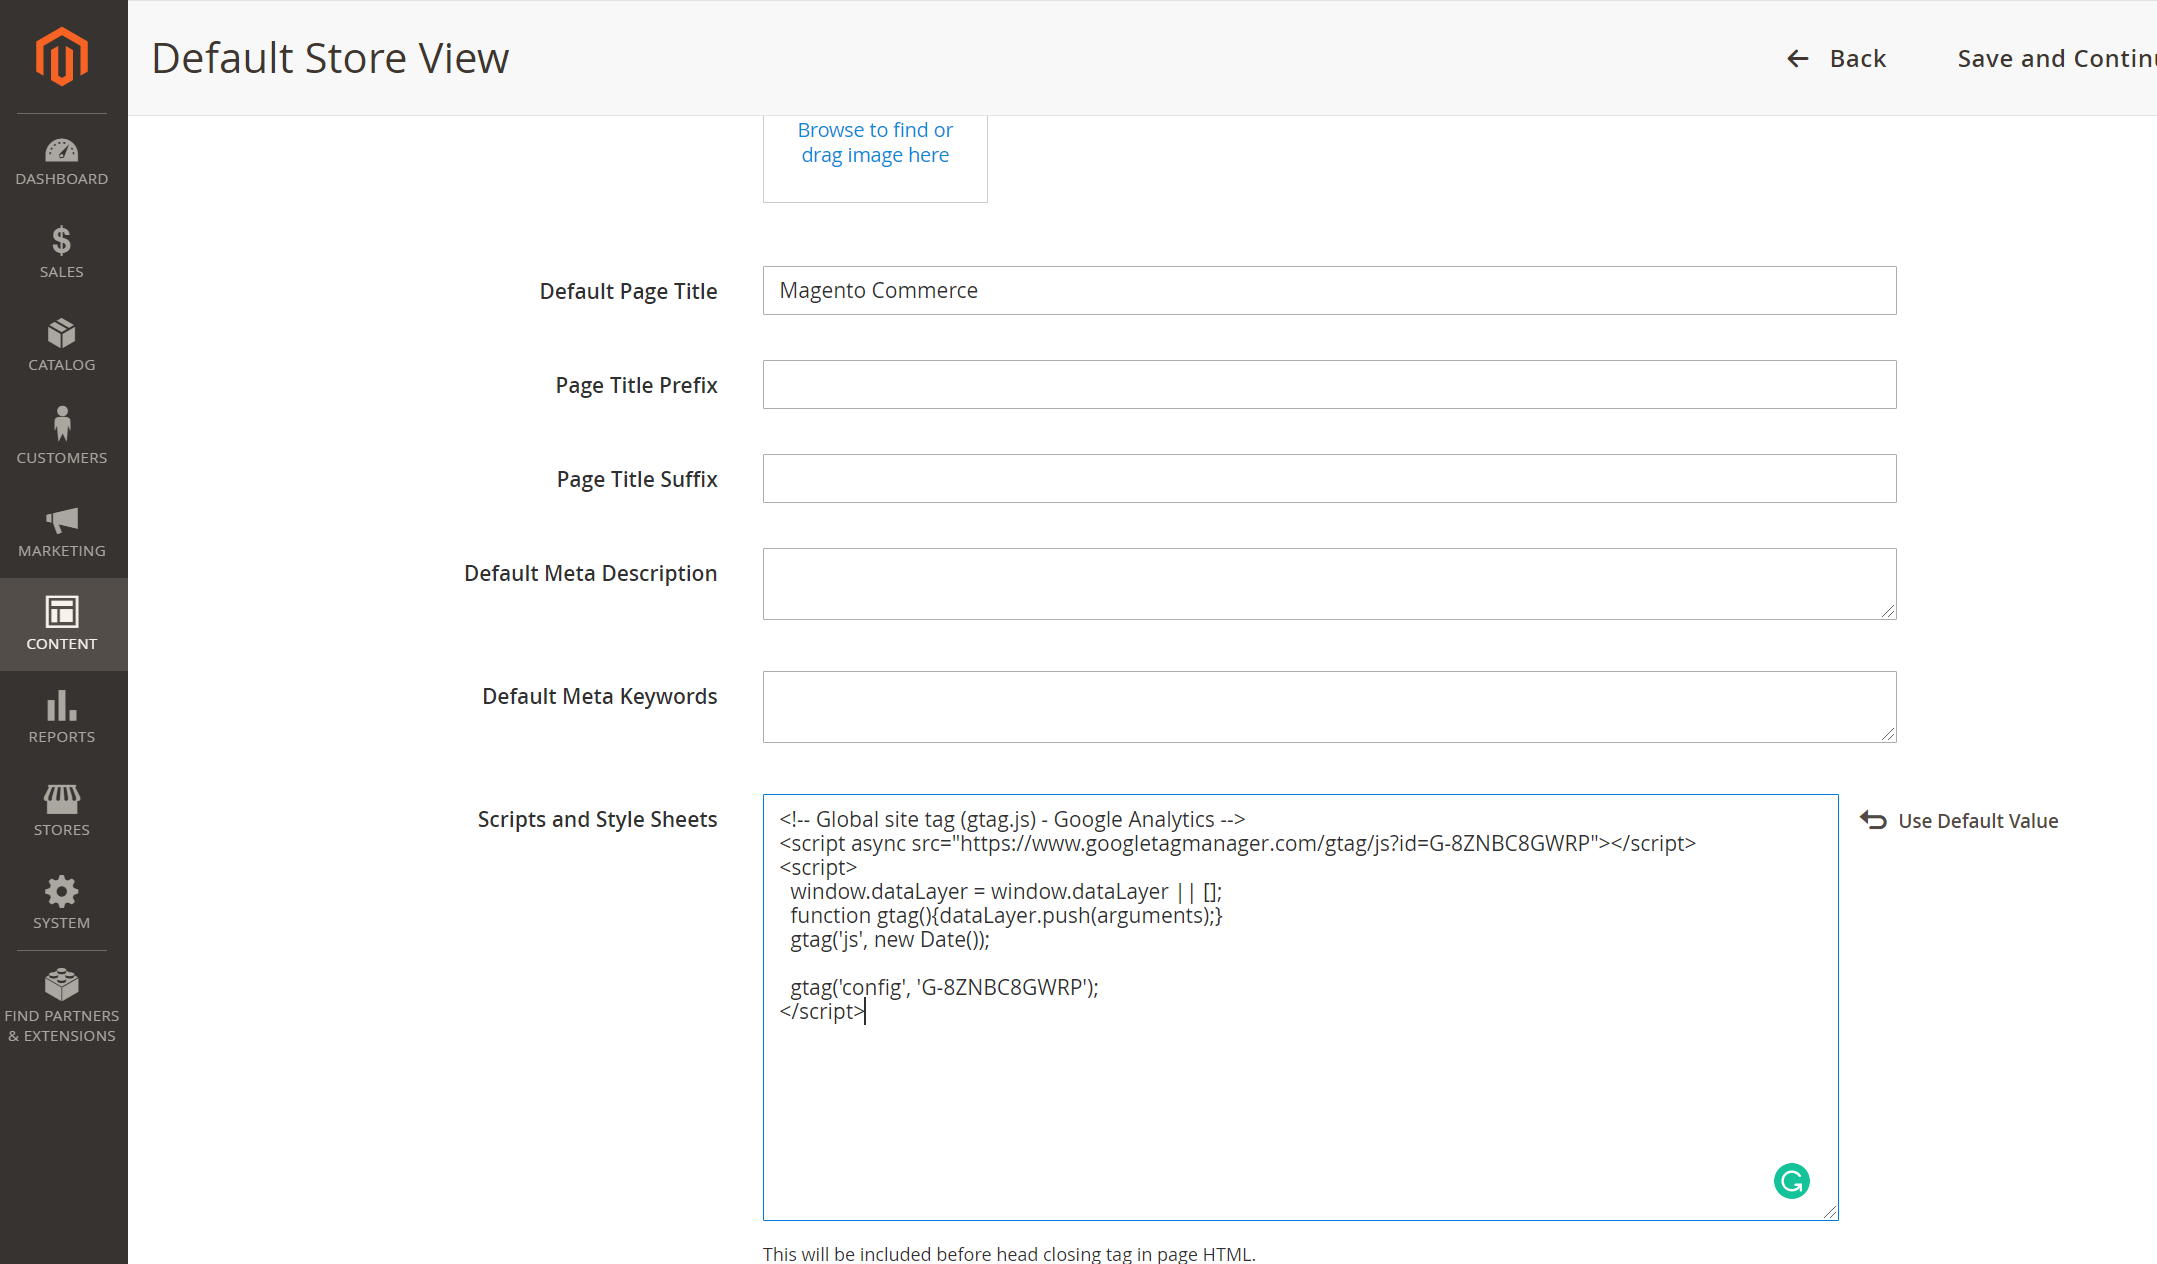
Task: Click the Magento logo icon
Action: pyautogui.click(x=62, y=57)
